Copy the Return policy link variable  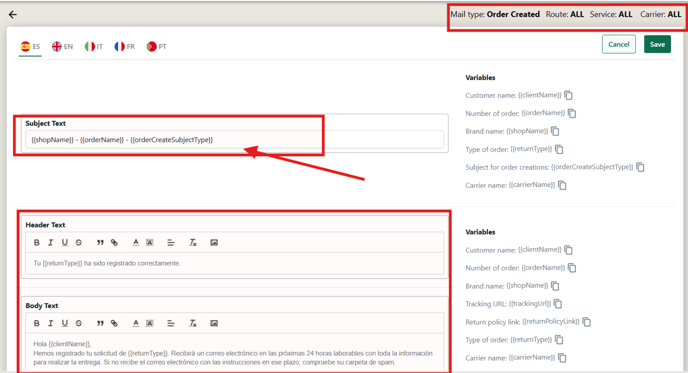pos(587,322)
